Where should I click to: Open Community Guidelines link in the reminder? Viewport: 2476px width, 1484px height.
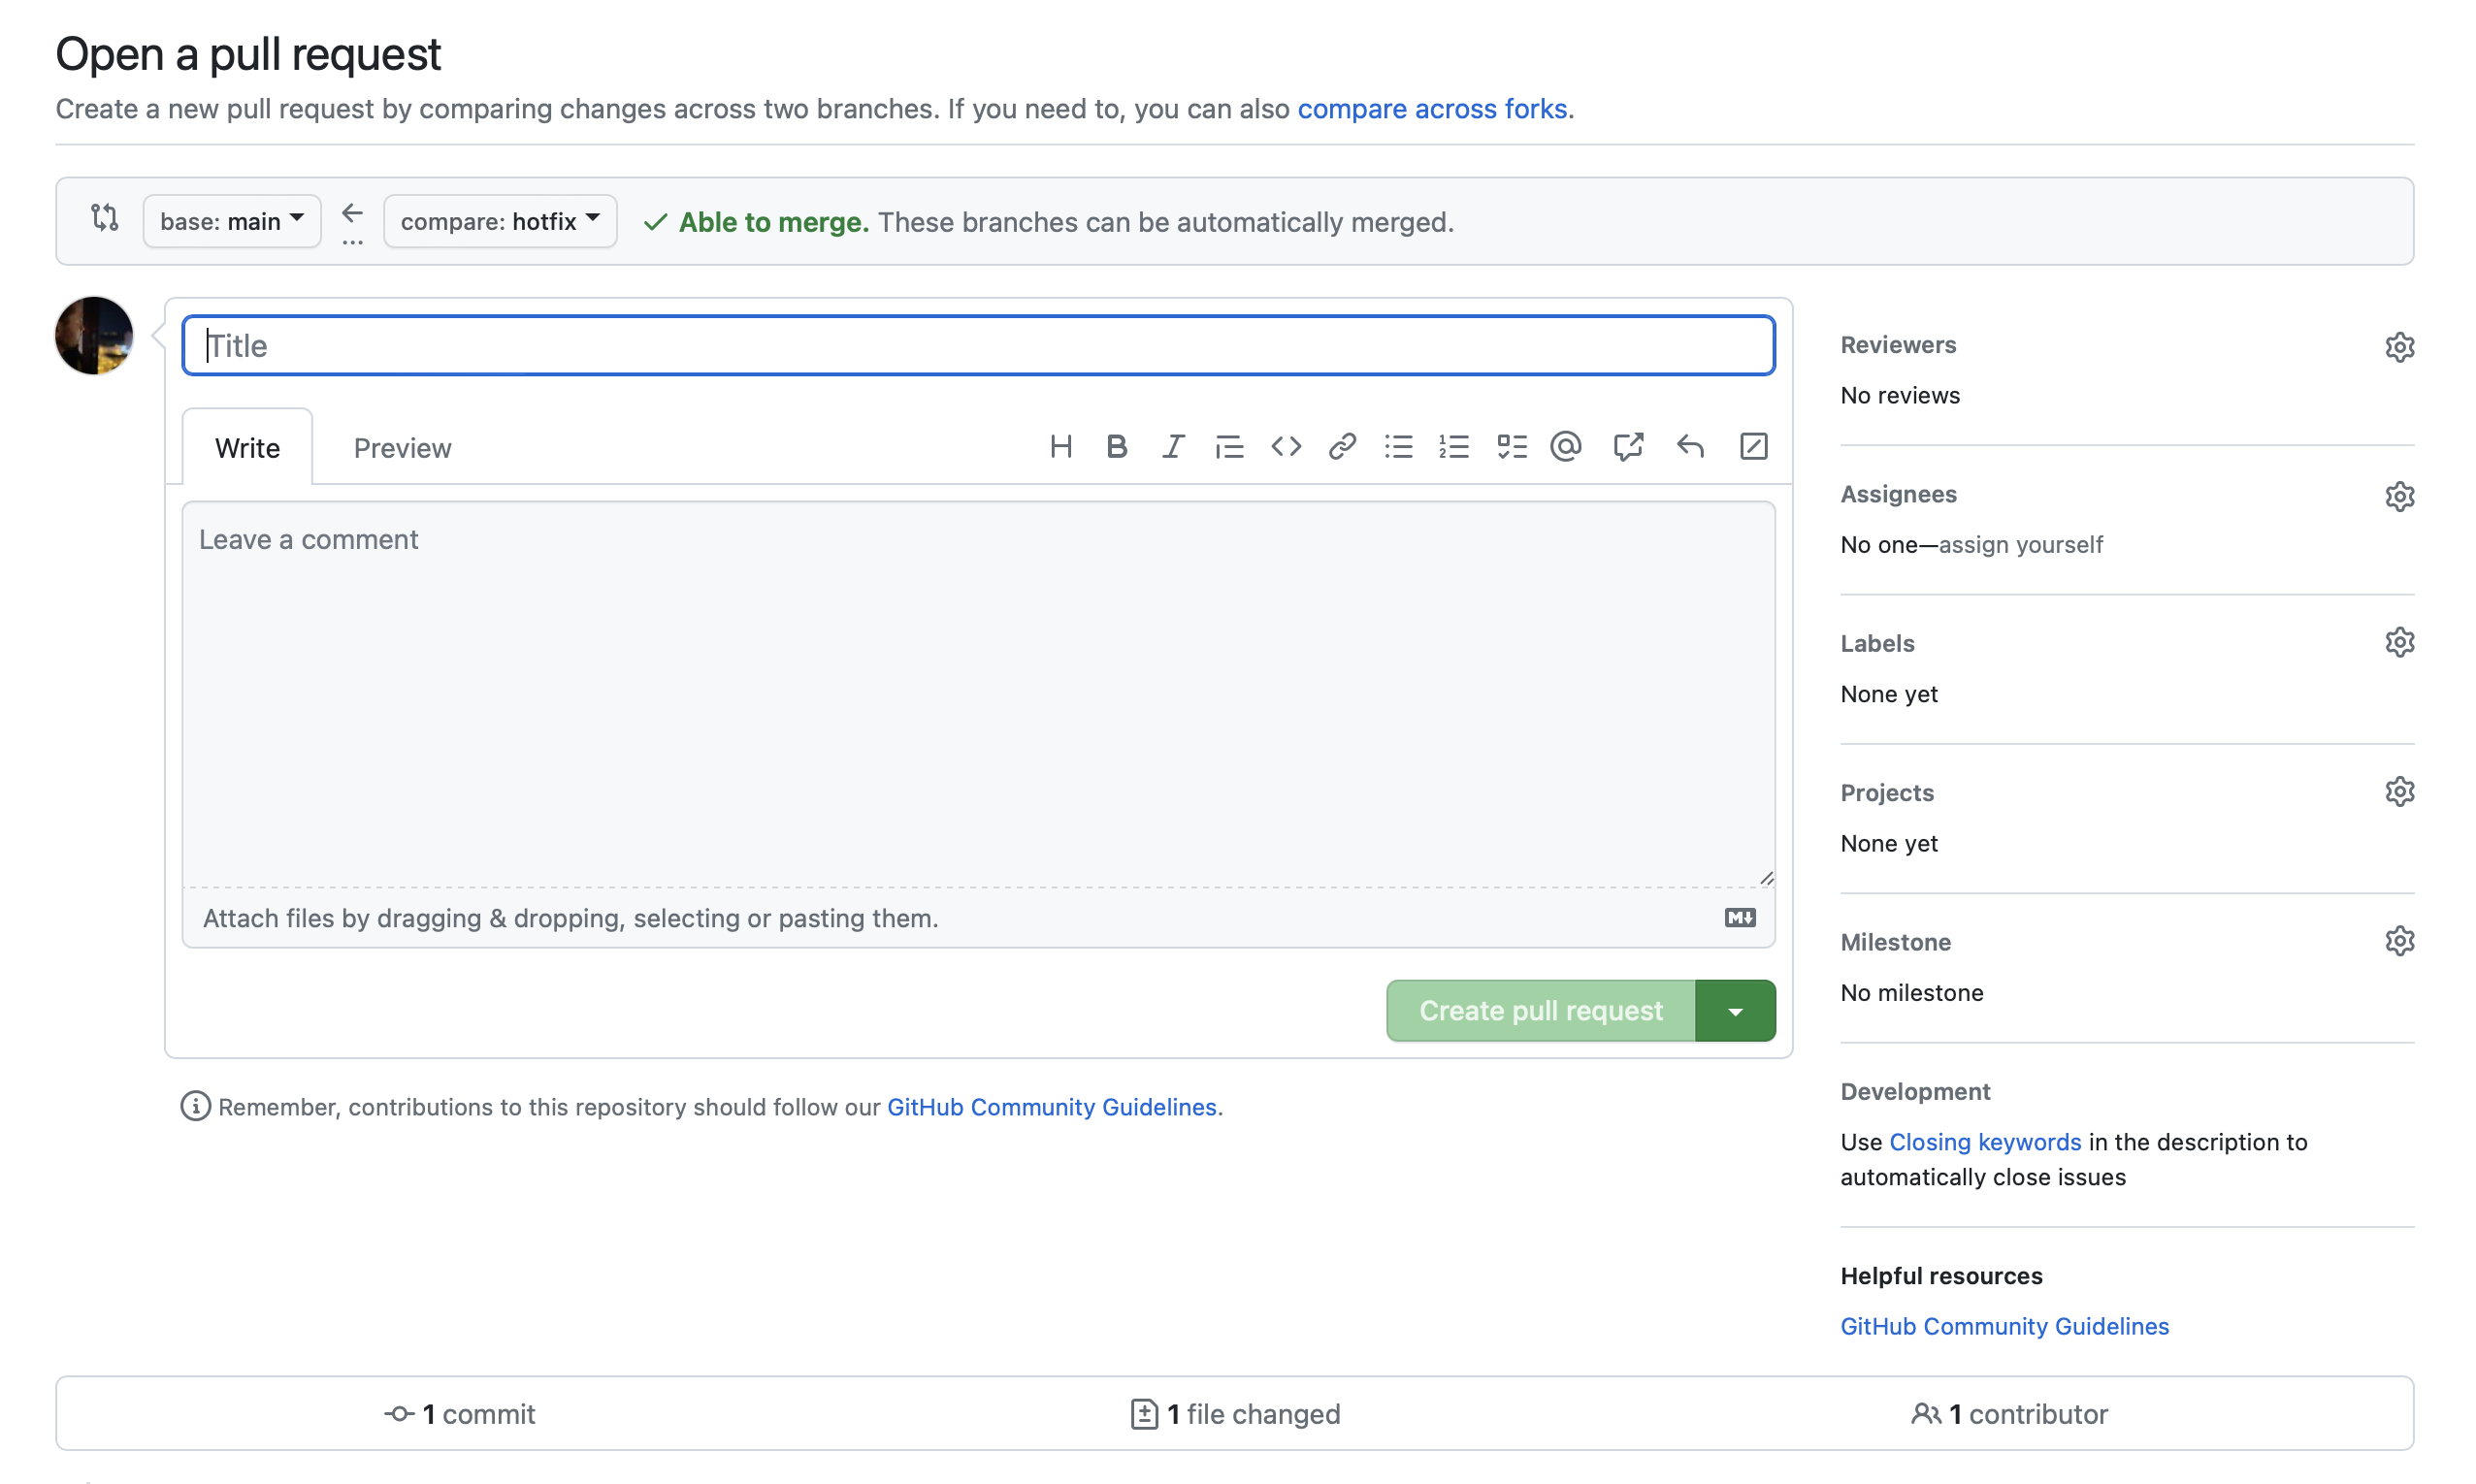point(1052,1107)
